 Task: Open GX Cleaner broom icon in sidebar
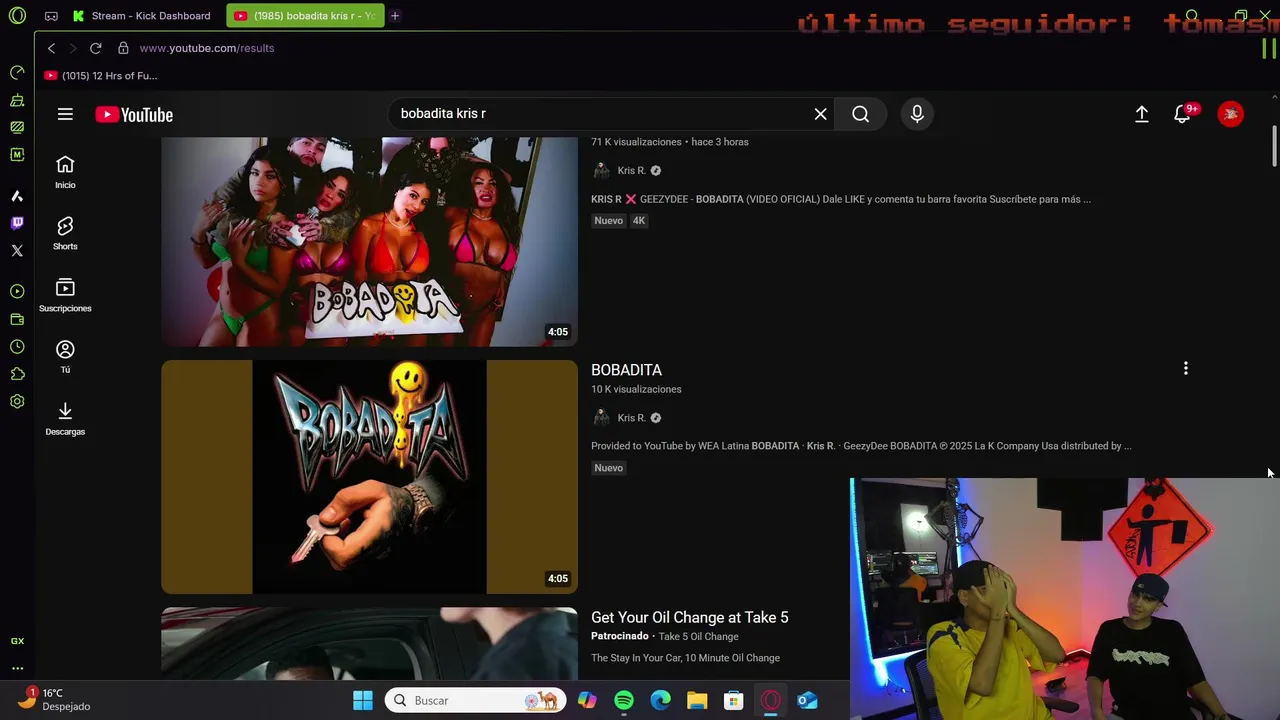[17, 100]
